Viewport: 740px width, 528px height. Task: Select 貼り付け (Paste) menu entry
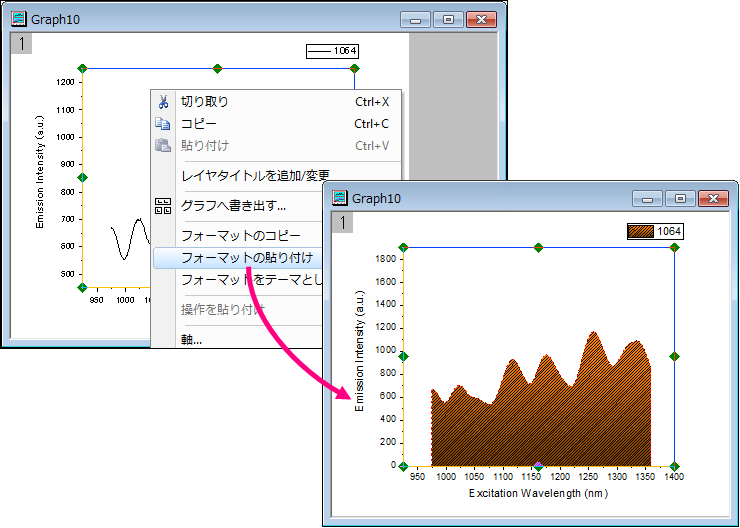(x=205, y=145)
